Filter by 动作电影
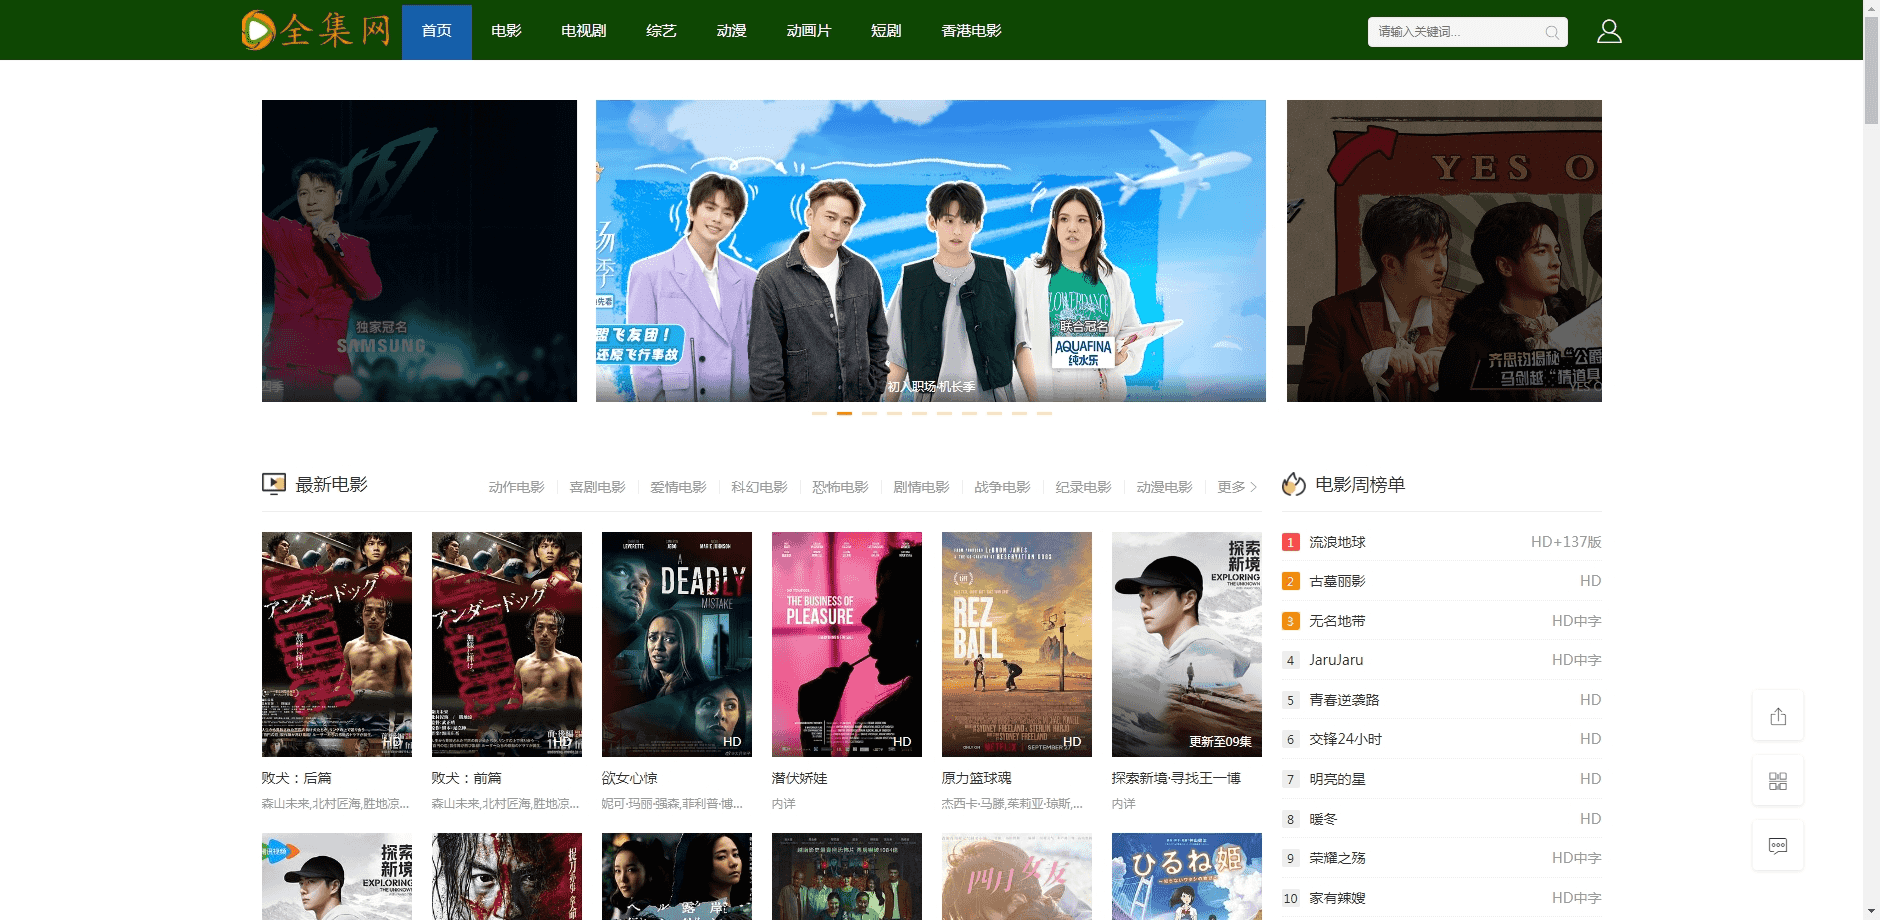 tap(517, 487)
